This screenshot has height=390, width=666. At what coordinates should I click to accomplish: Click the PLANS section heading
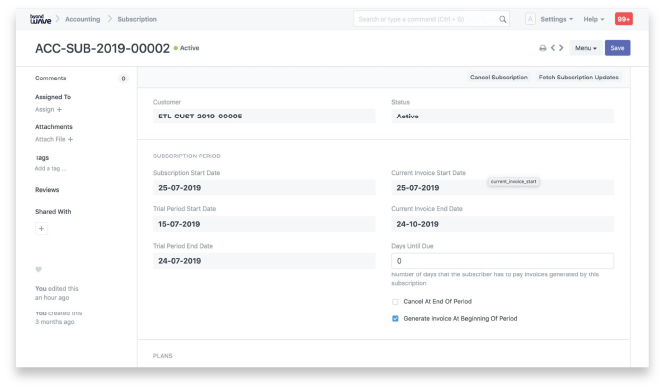pos(163,356)
